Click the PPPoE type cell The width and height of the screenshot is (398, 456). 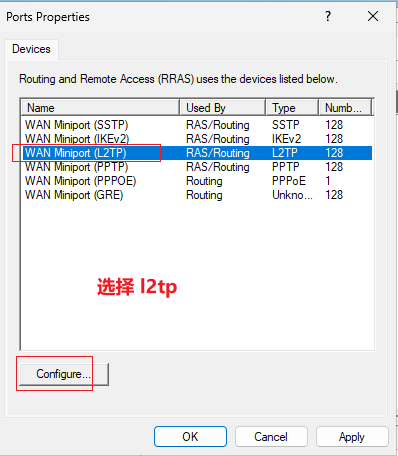click(289, 181)
